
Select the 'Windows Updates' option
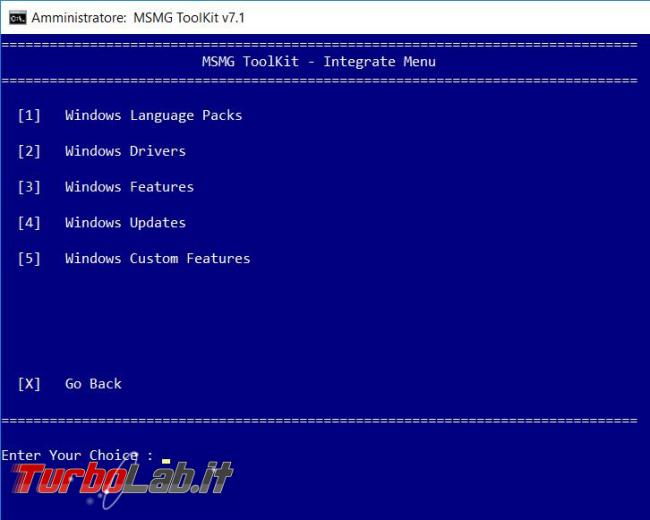coord(125,223)
